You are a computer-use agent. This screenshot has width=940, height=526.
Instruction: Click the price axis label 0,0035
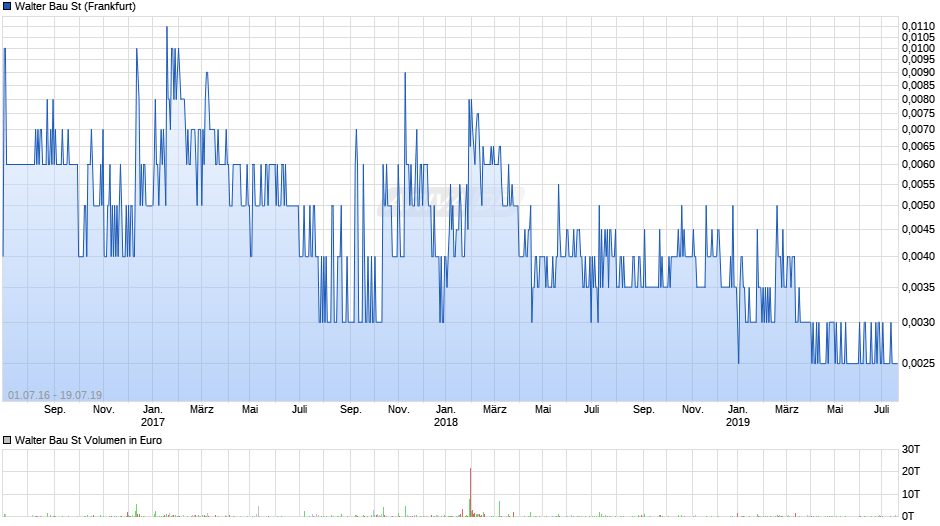point(918,288)
